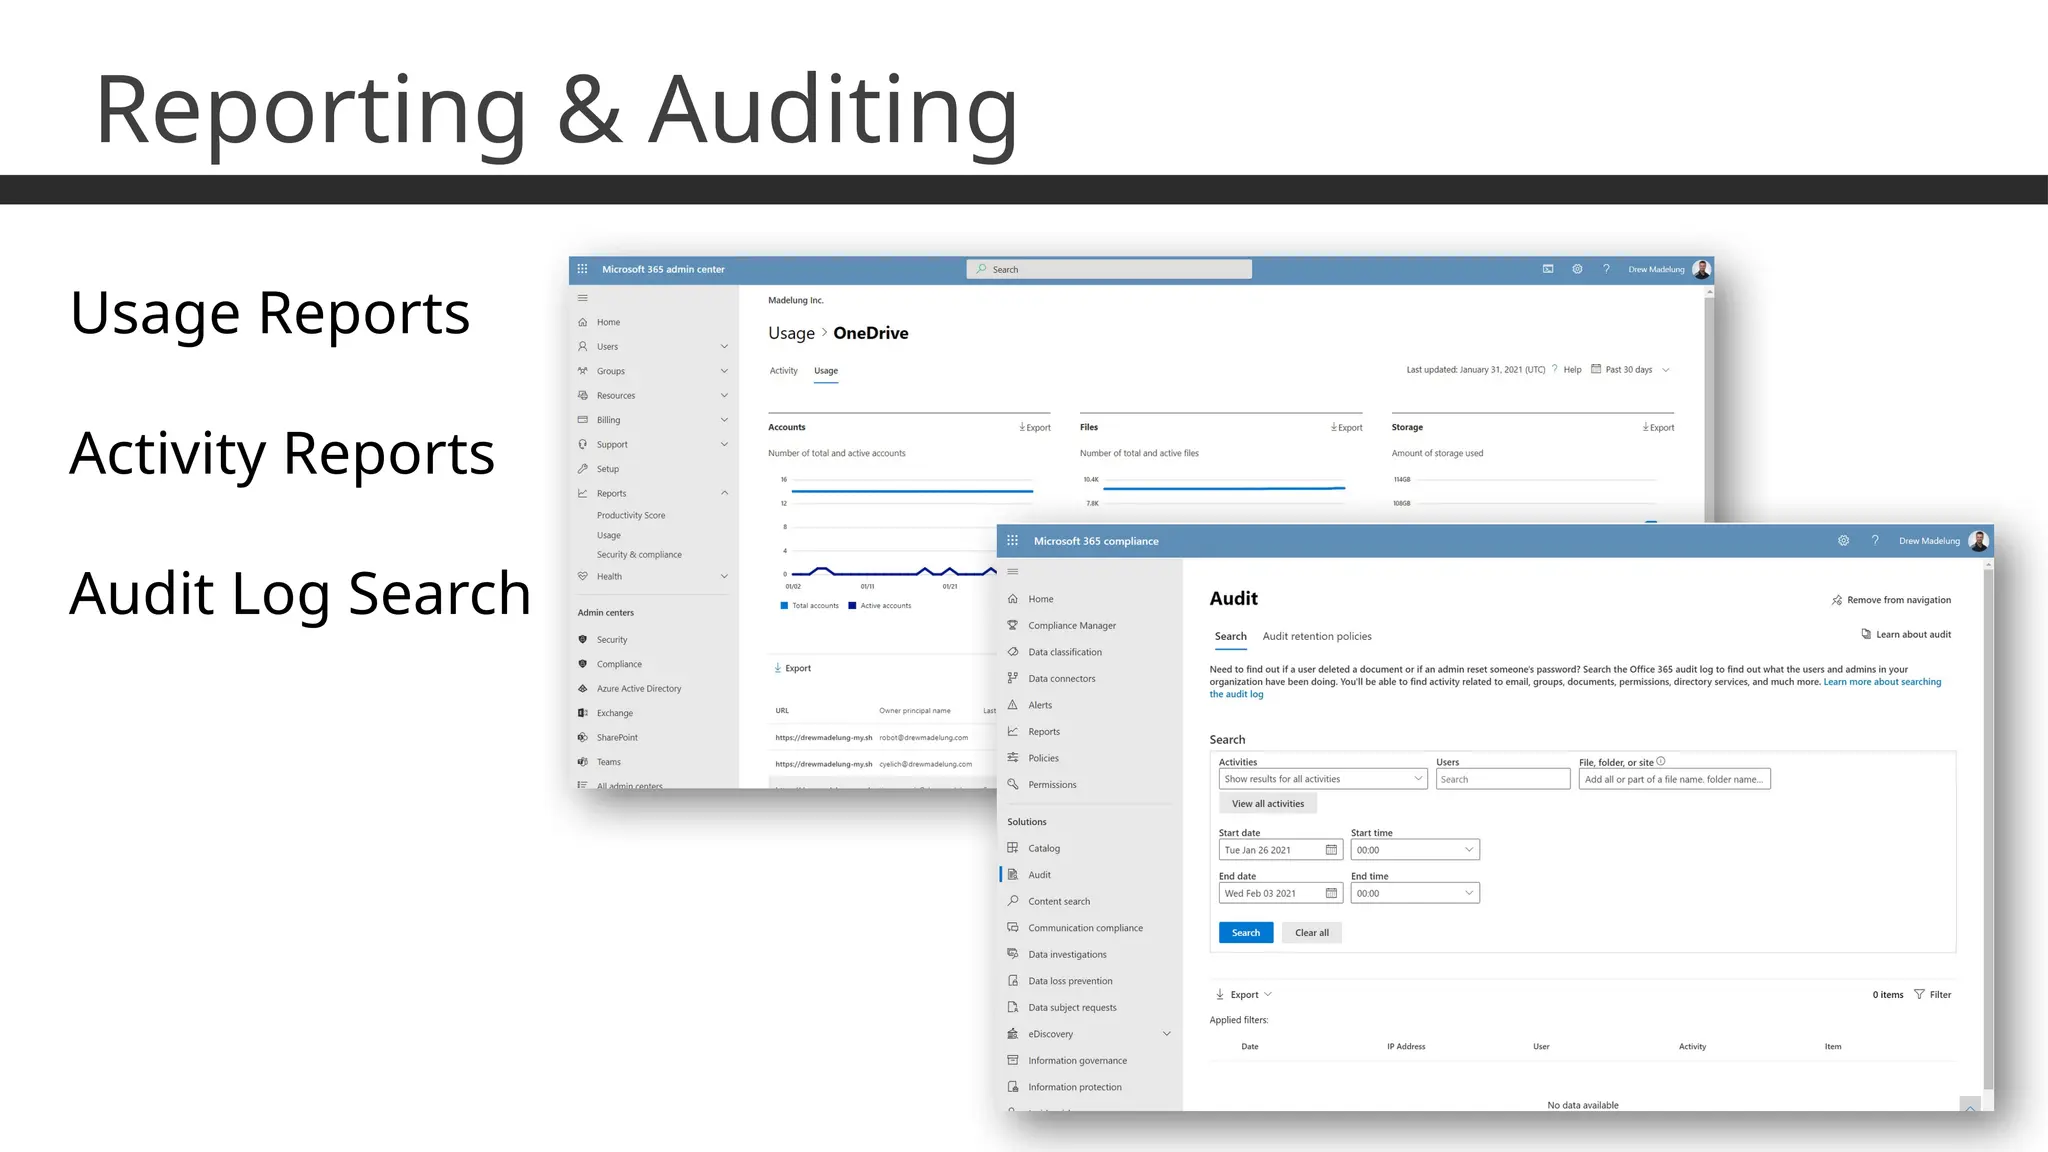Open the Start date calendar picker
The width and height of the screenshot is (2048, 1152).
click(x=1331, y=850)
